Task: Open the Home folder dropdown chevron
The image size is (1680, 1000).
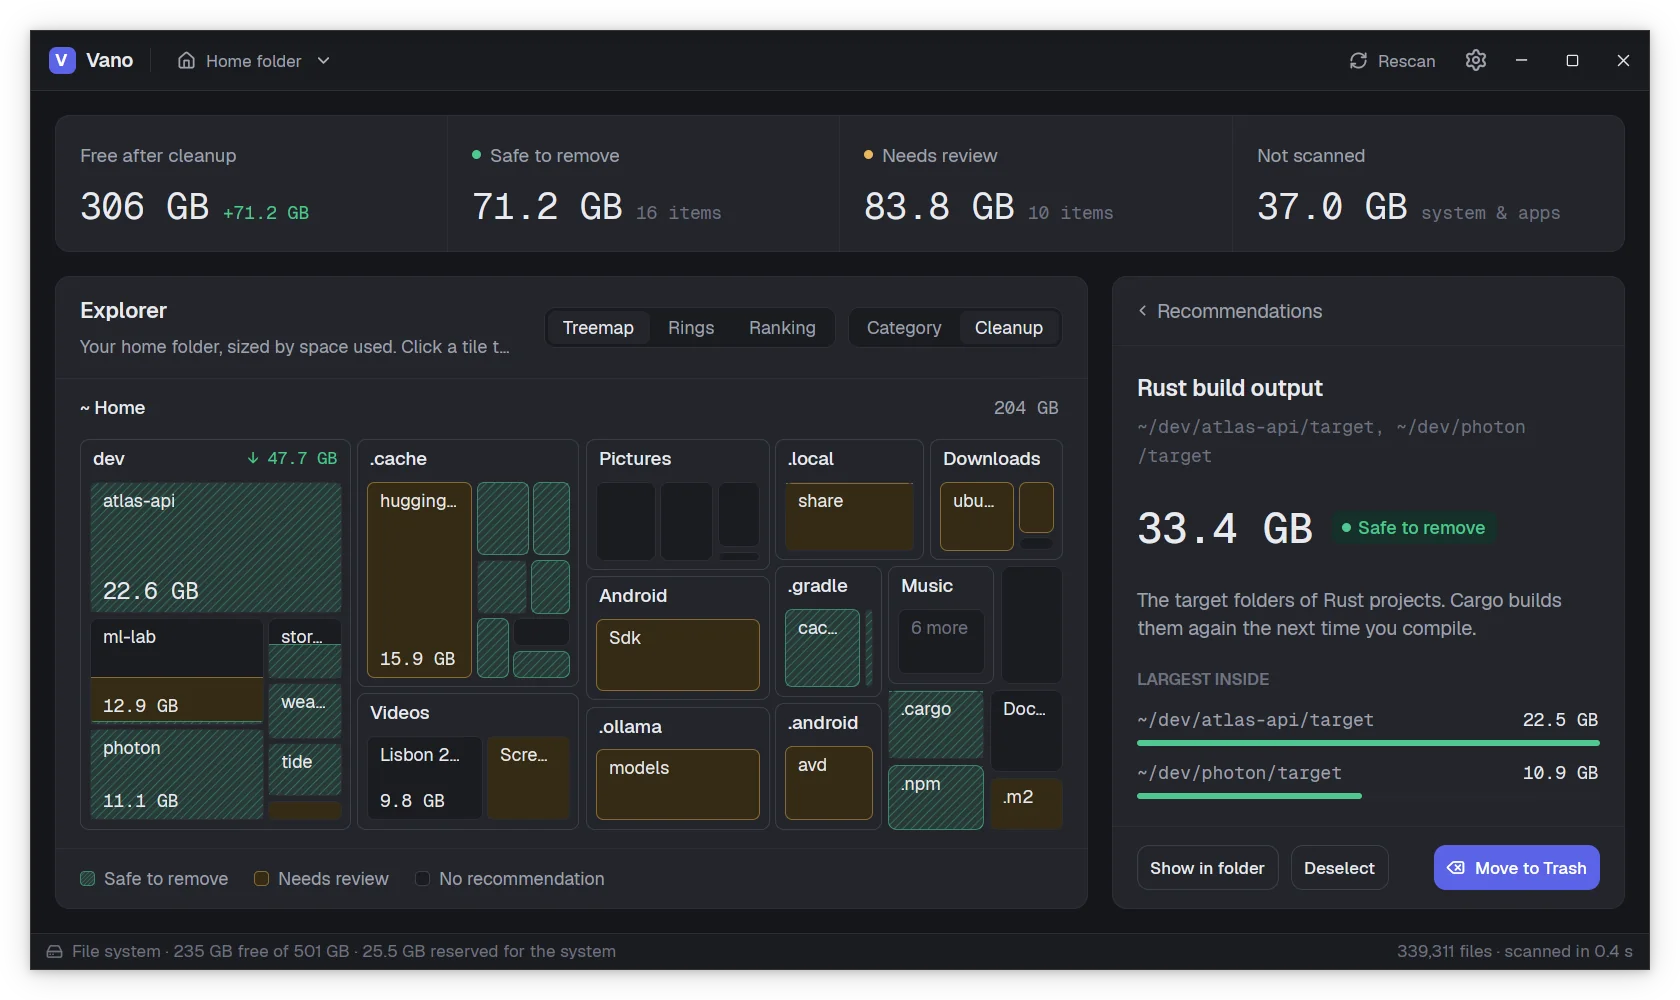Action: (x=323, y=61)
